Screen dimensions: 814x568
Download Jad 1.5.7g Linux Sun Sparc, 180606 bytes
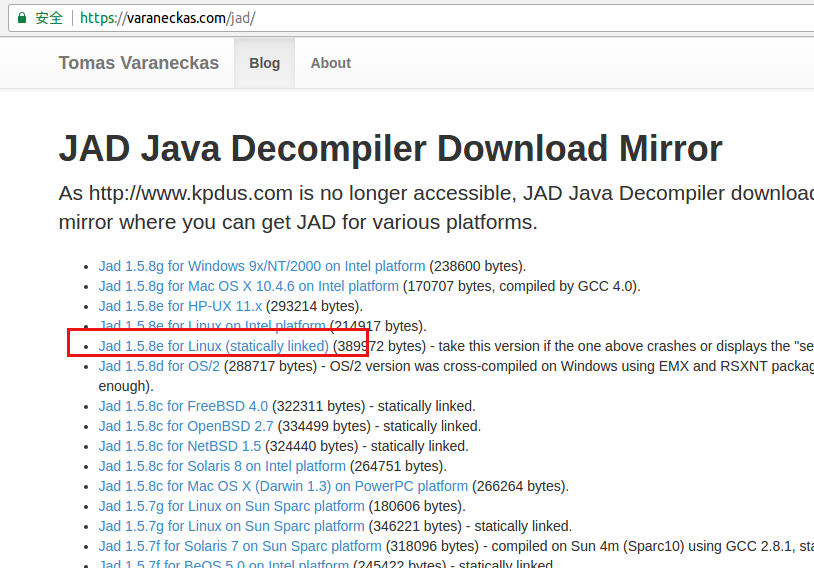[x=232, y=506]
